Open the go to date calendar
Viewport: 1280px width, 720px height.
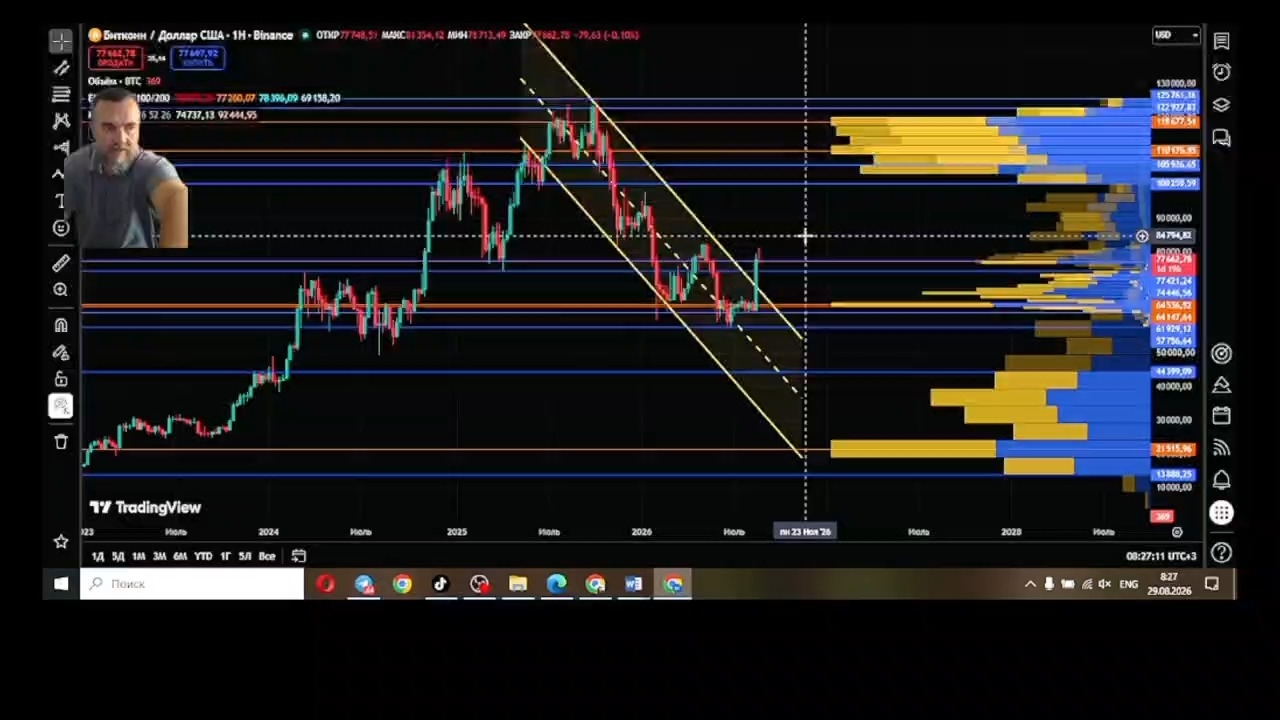click(x=299, y=556)
